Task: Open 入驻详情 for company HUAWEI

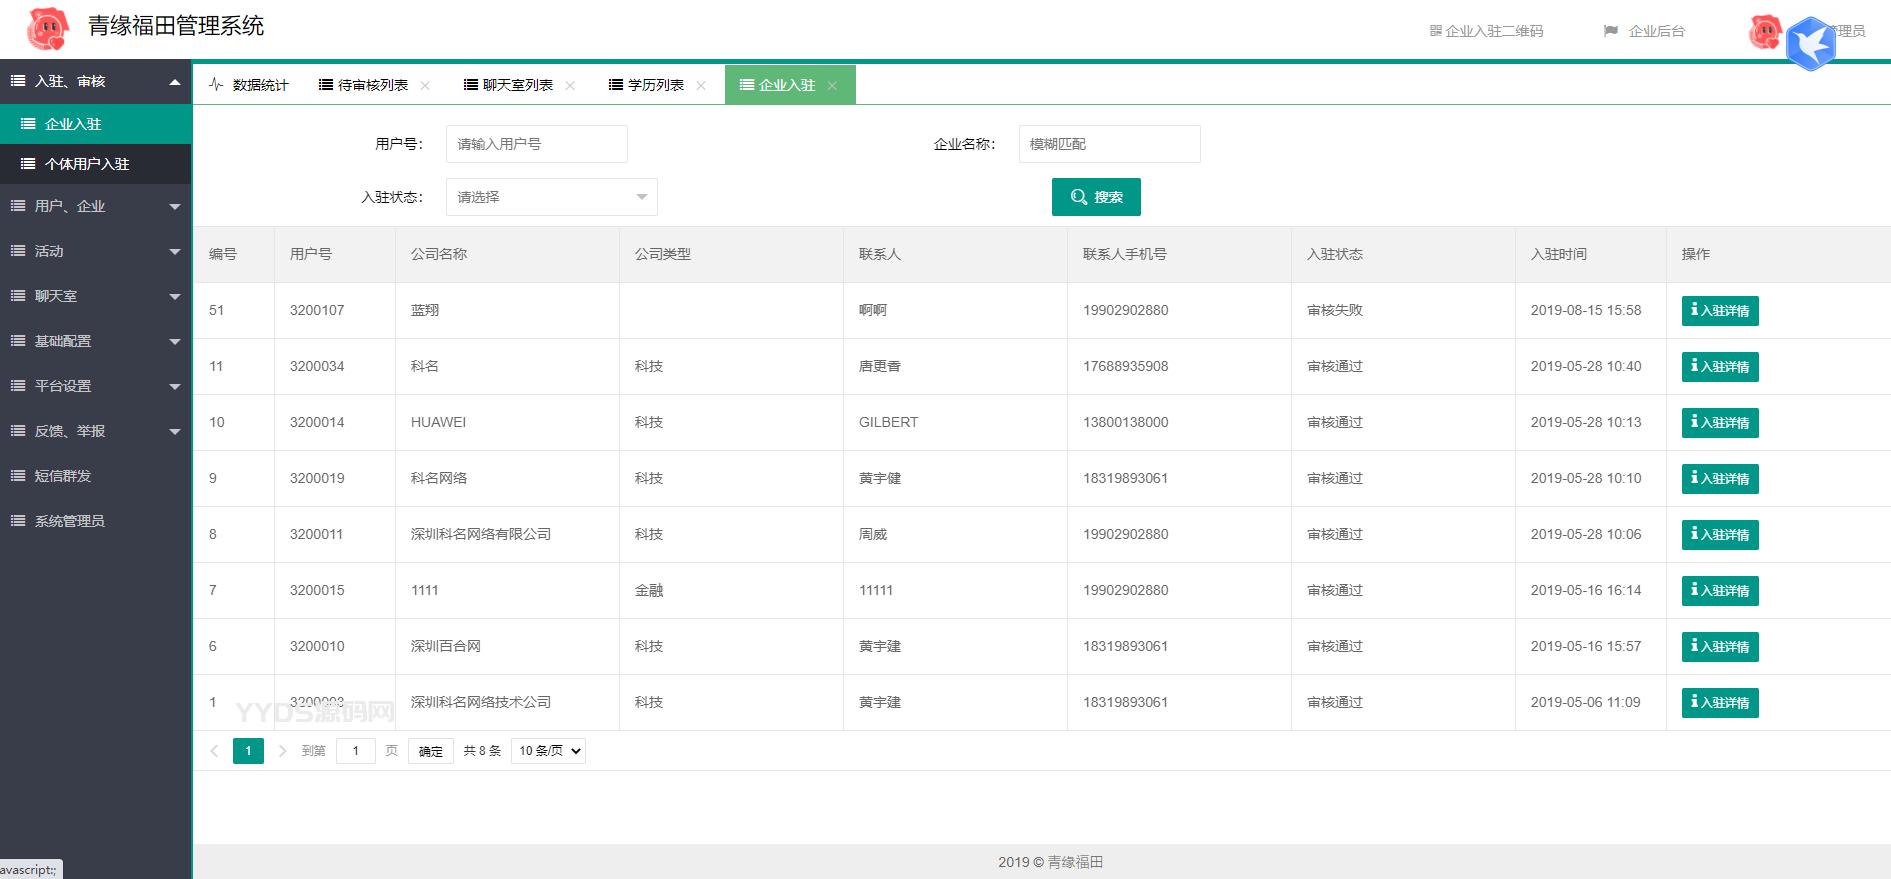Action: pyautogui.click(x=1720, y=423)
